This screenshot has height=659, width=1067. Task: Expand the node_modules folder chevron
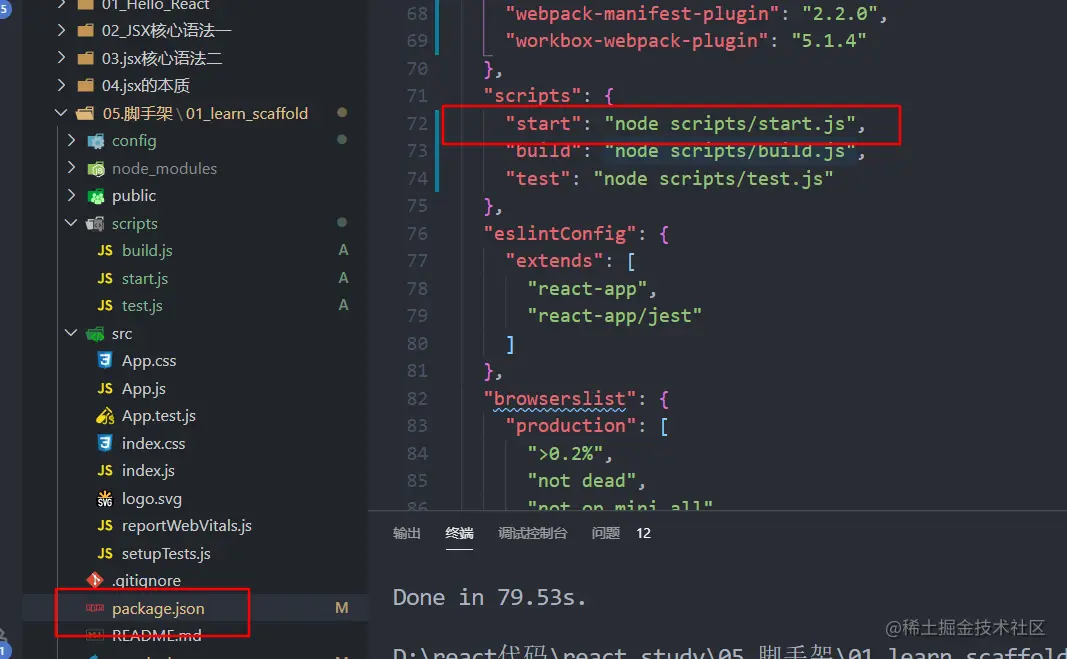tap(71, 167)
